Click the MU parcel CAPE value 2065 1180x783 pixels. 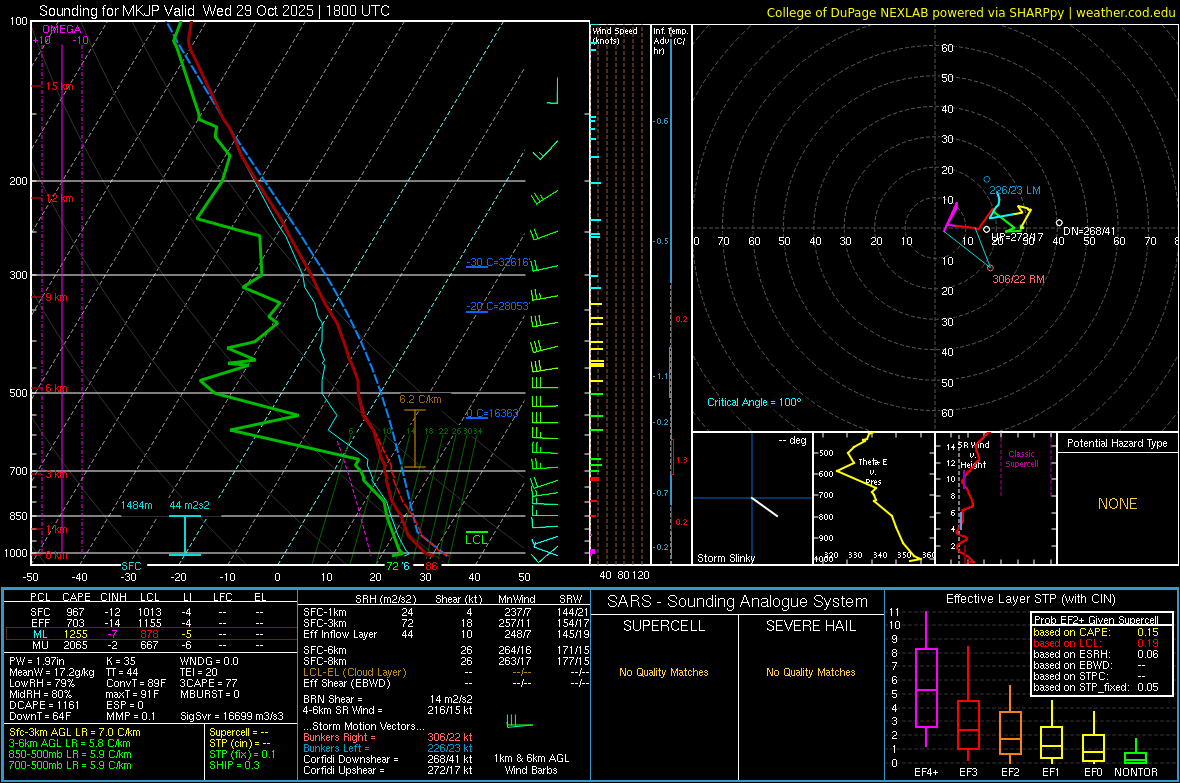pos(75,645)
